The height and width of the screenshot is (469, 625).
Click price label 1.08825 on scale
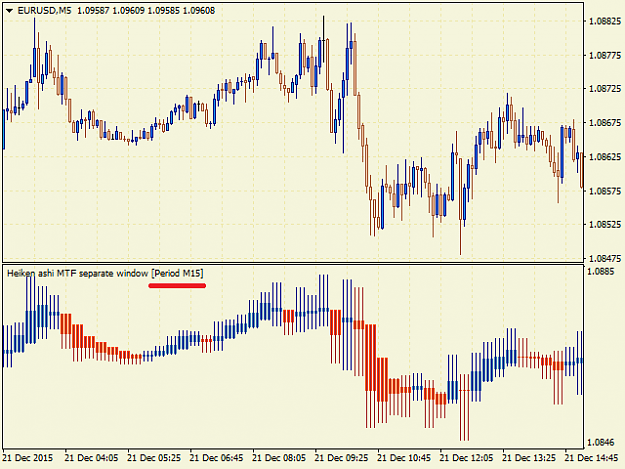[x=605, y=21]
